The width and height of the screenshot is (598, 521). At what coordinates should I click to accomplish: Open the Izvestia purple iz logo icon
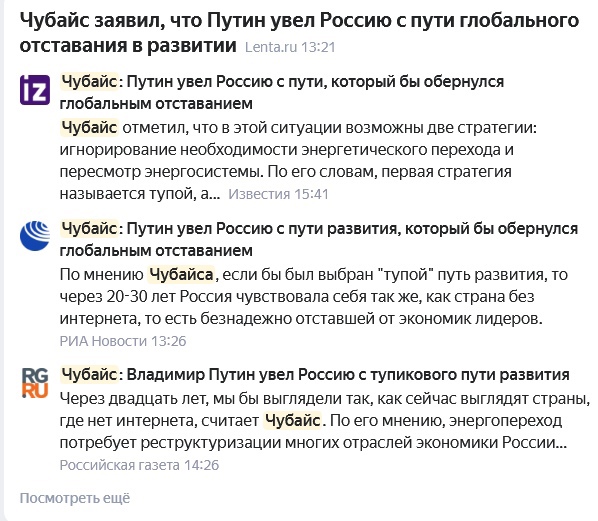(35, 90)
